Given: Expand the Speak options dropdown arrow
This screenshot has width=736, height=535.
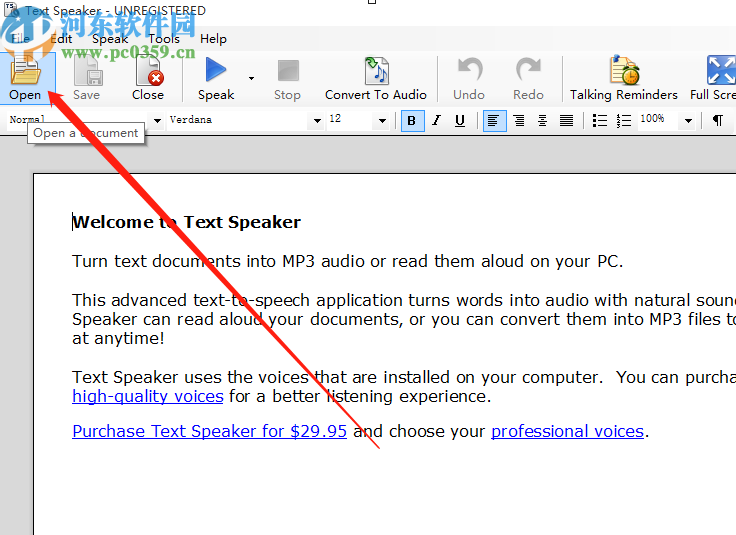Looking at the screenshot, I should 252,78.
